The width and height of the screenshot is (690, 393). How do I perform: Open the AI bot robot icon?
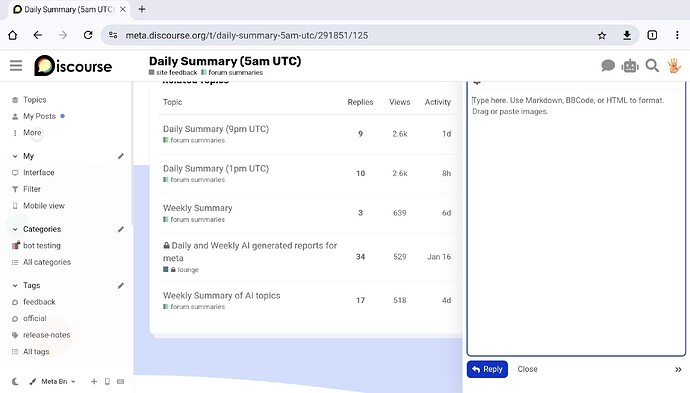coord(630,66)
